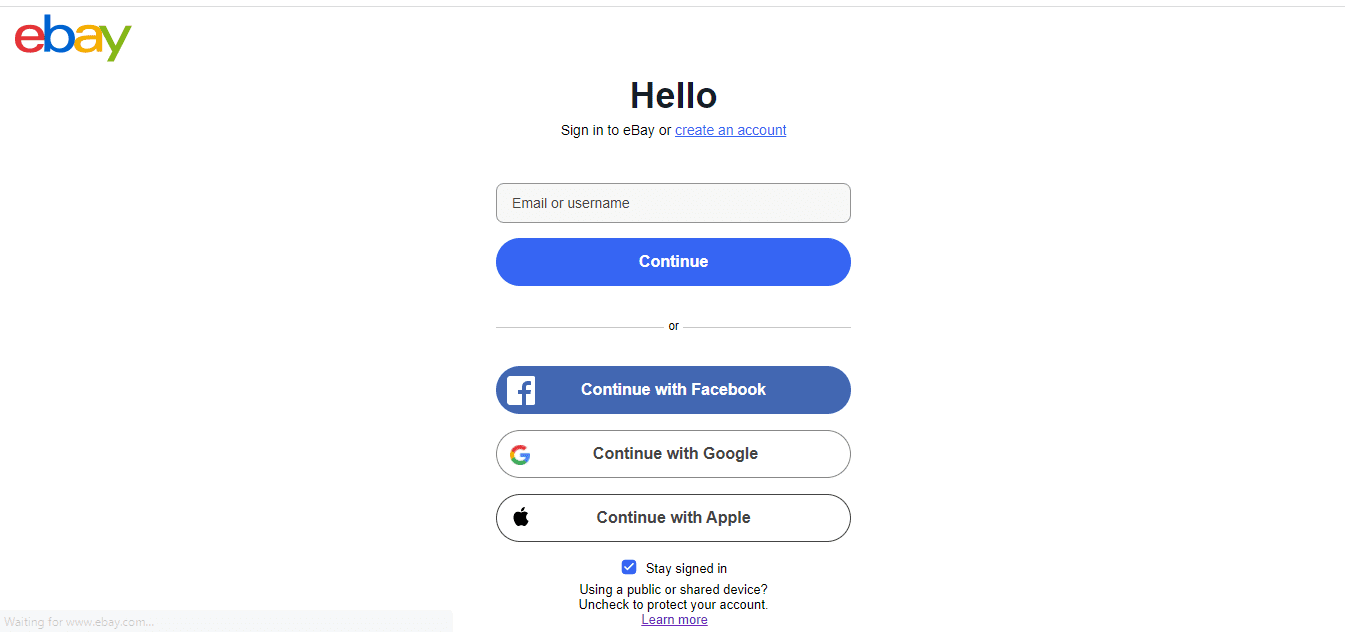The height and width of the screenshot is (632, 1345).
Task: Click 'Using a public or shared device?' text
Action: [x=673, y=590]
